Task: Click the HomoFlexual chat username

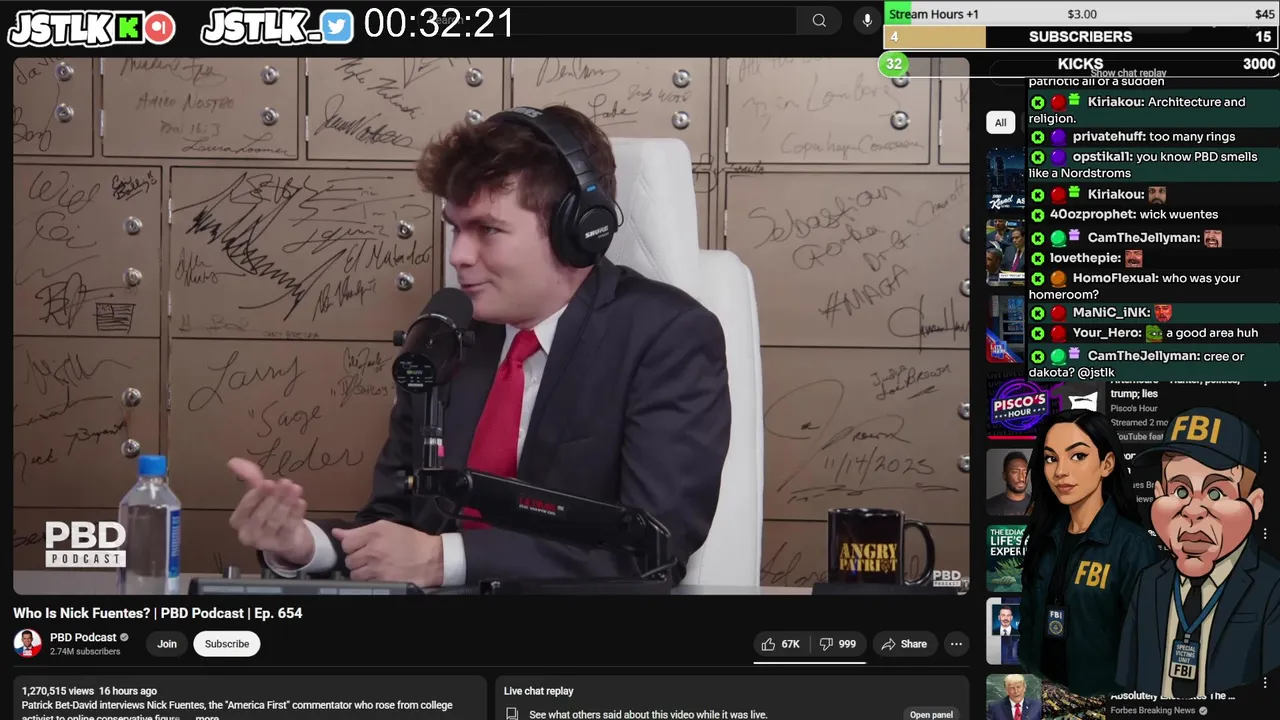Action: pyautogui.click(x=1115, y=278)
